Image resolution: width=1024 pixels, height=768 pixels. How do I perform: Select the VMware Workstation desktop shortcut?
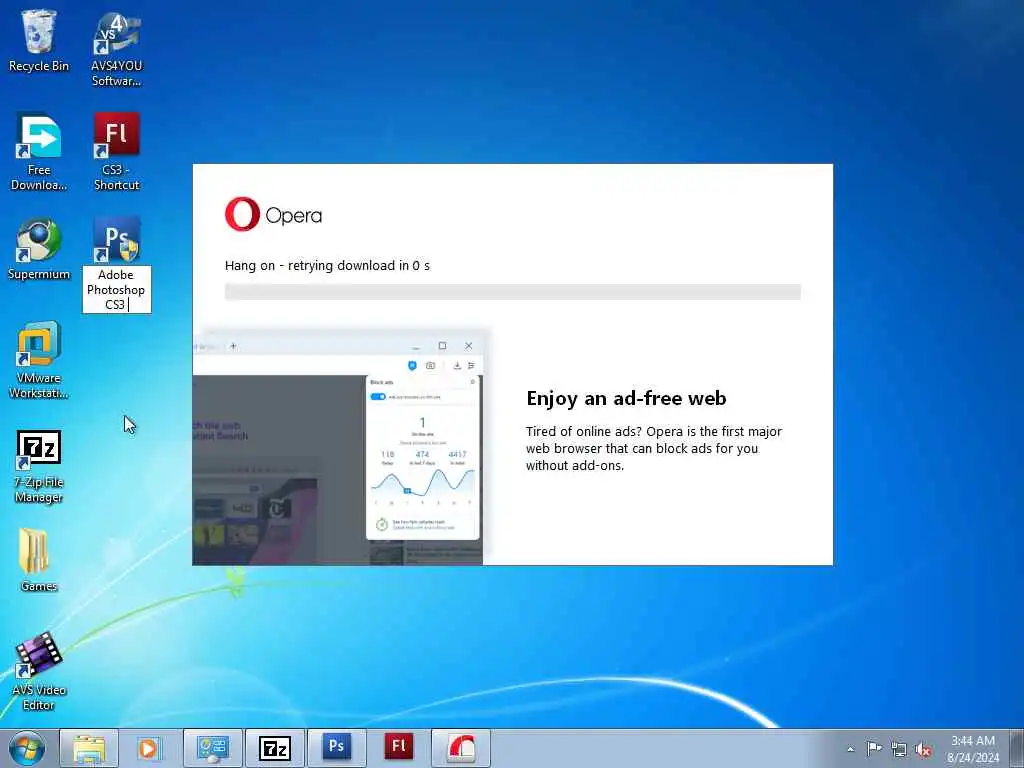39,359
